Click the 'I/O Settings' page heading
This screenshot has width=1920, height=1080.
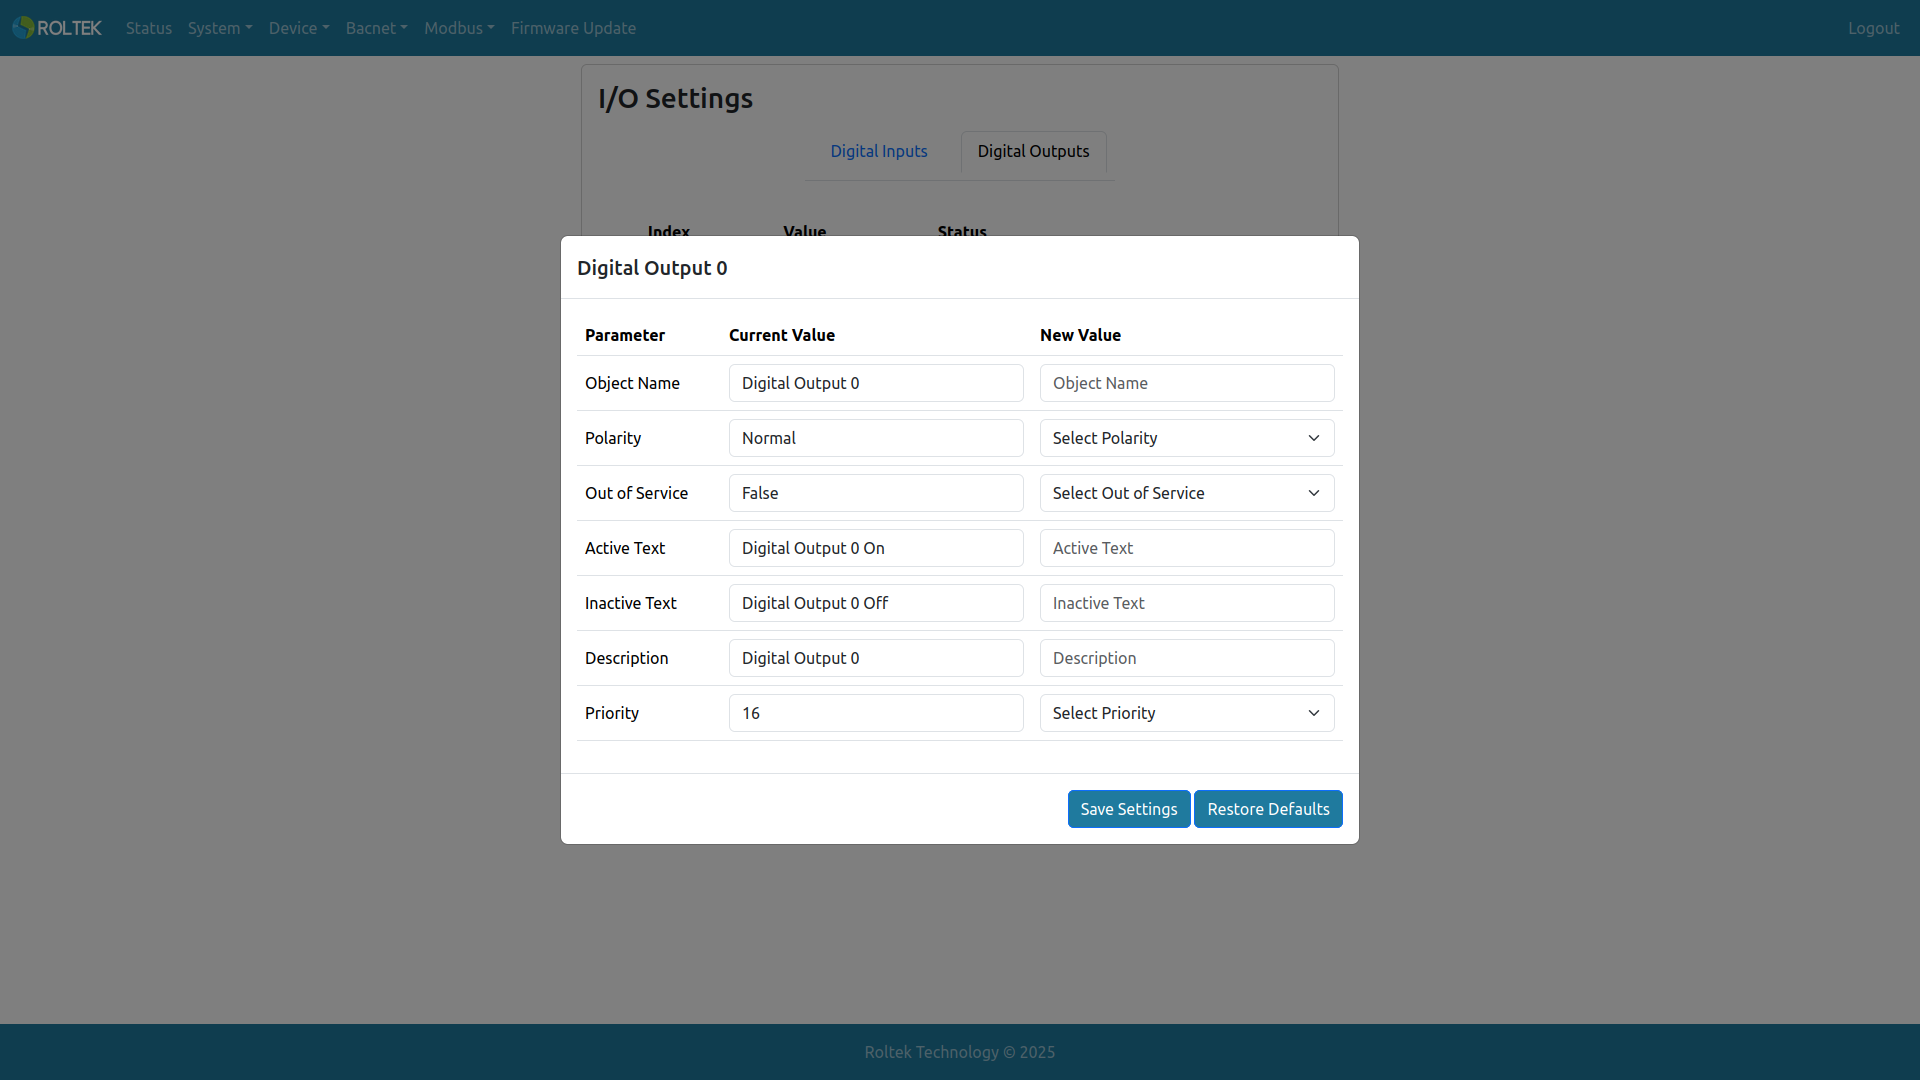tap(676, 98)
